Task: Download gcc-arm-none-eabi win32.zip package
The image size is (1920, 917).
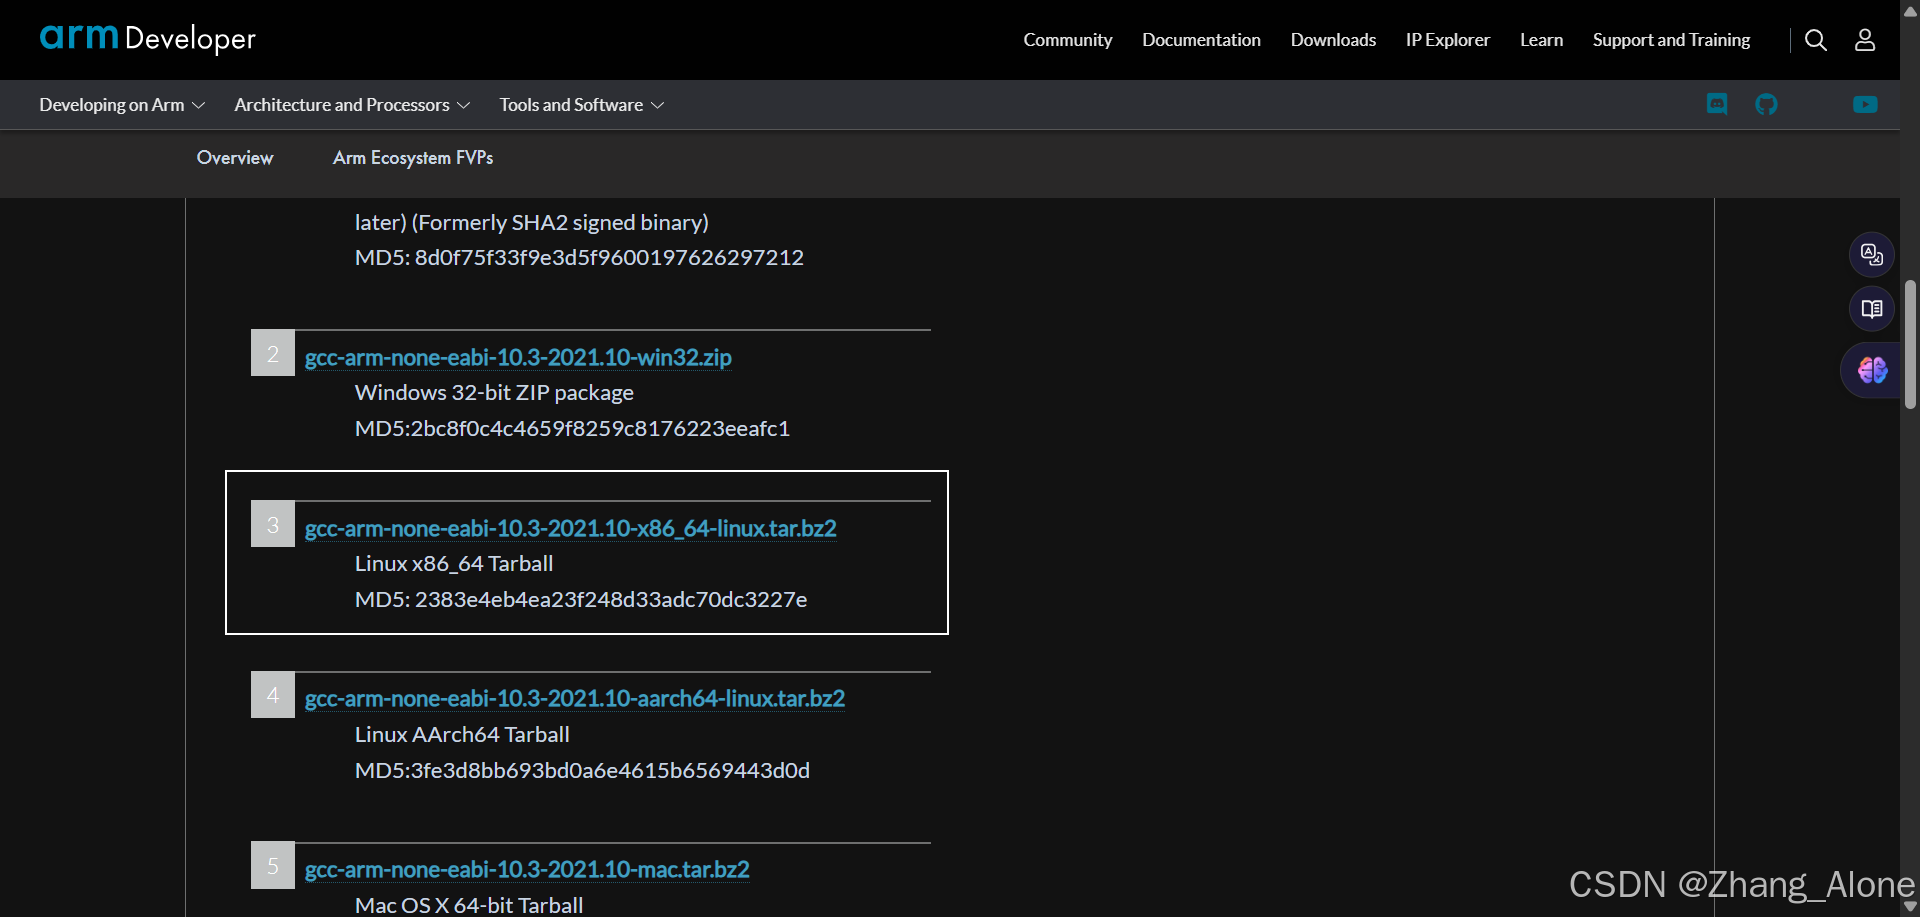Action: (x=518, y=357)
